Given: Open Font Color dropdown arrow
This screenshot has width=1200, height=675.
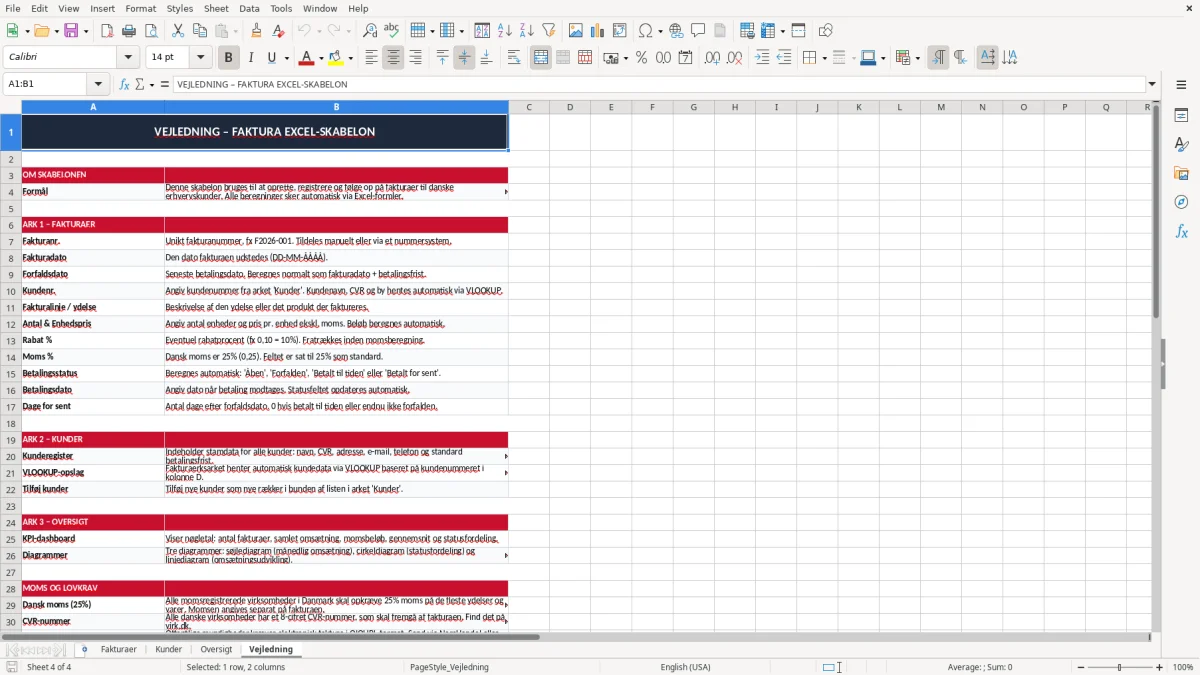Looking at the screenshot, I should [320, 58].
